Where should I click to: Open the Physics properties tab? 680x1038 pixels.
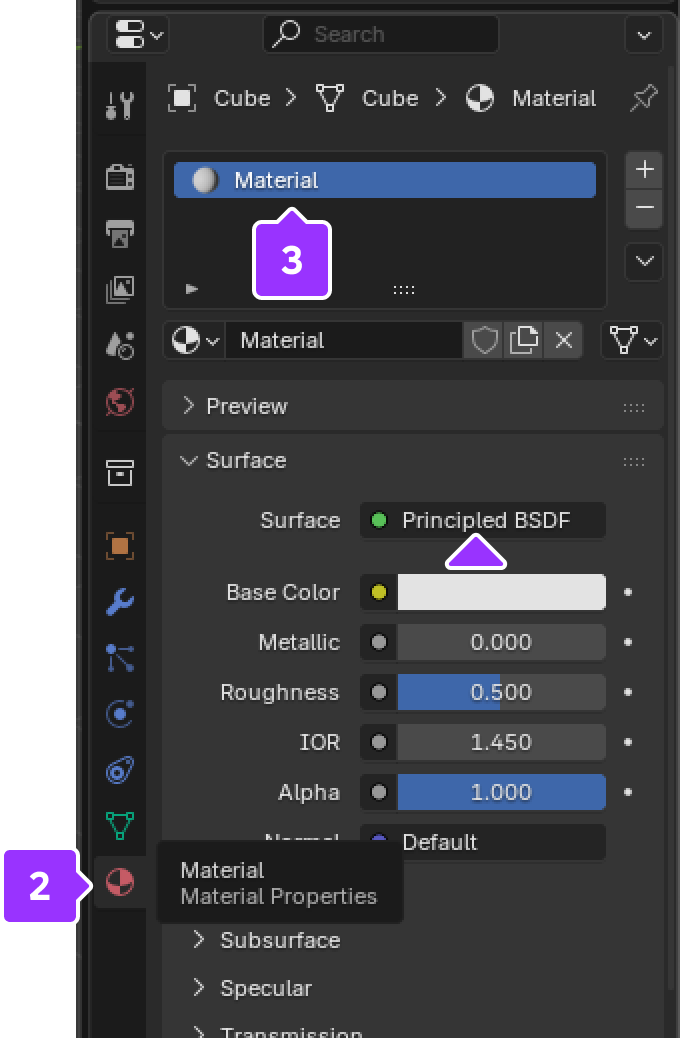pos(120,714)
